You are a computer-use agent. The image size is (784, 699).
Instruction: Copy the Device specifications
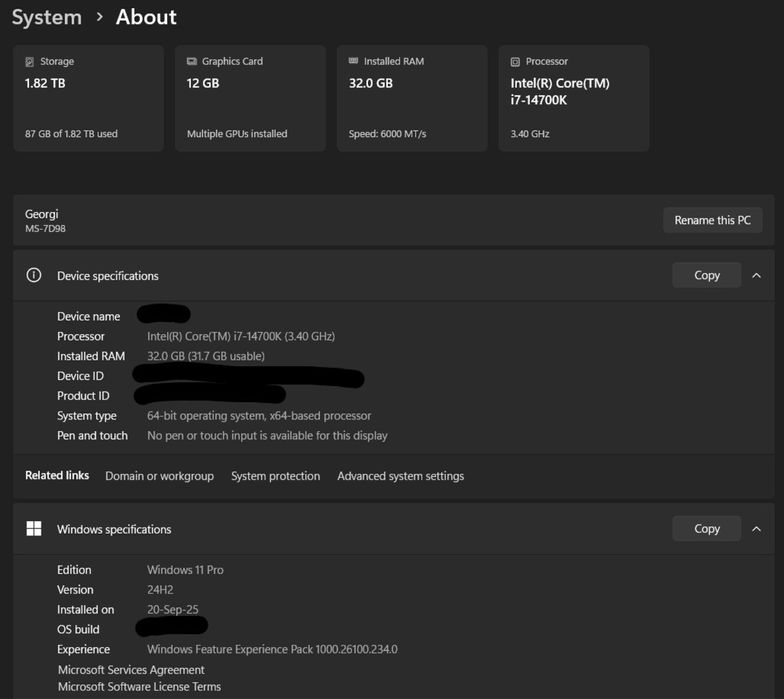706,275
